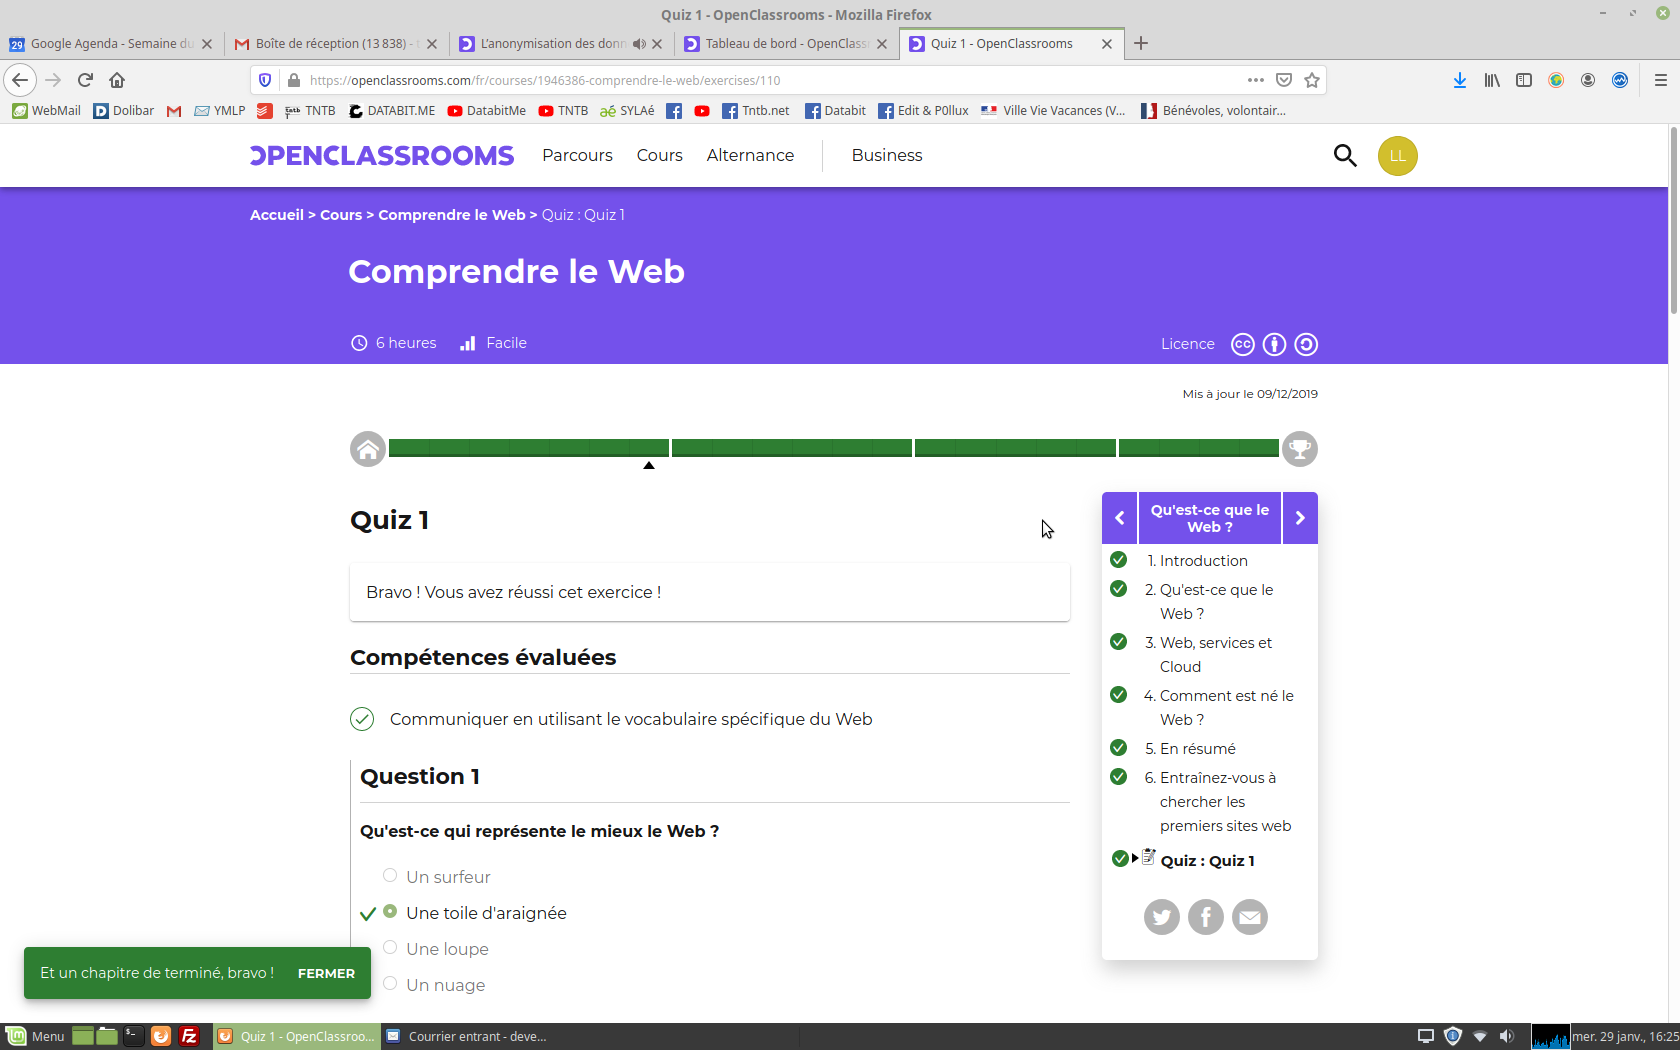
Task: Click the second green progress bar segment
Action: (791, 448)
